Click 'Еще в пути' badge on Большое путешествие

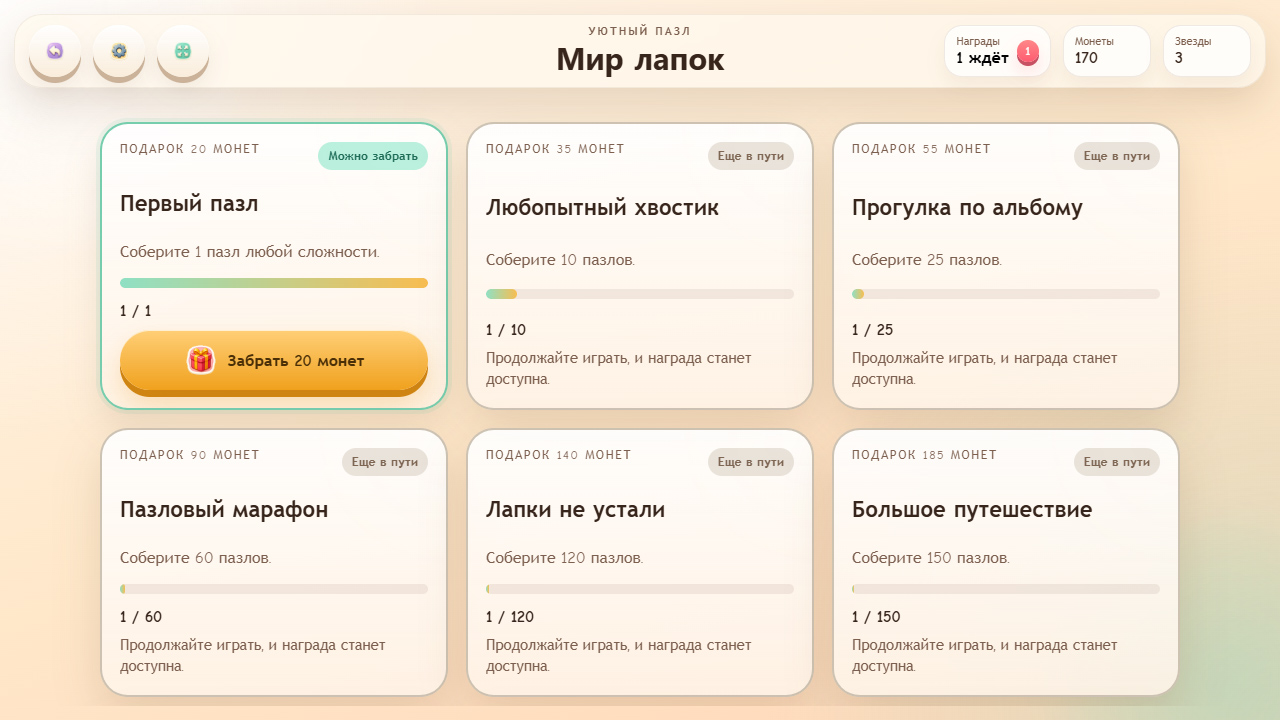(1117, 462)
